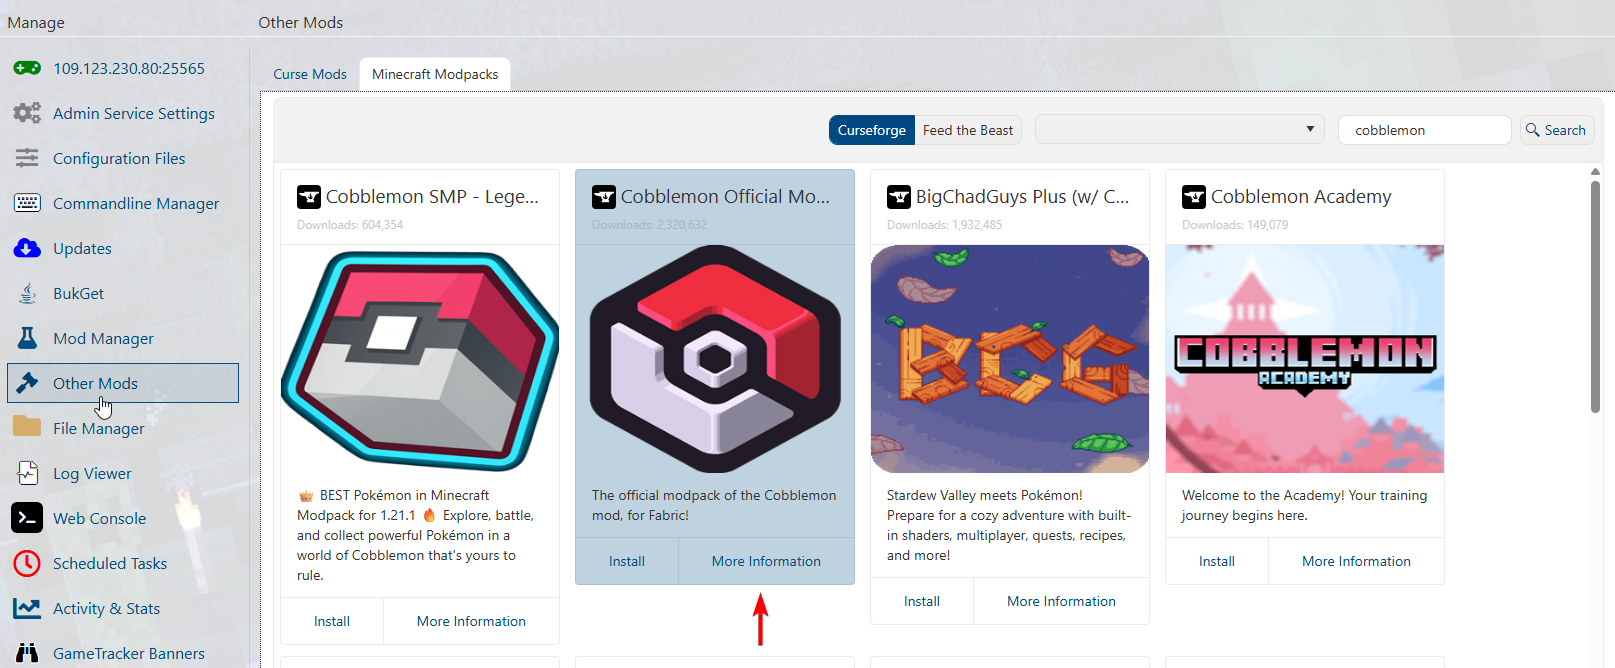Click the Activity & Stats chart icon
1615x668 pixels.
pyautogui.click(x=27, y=608)
